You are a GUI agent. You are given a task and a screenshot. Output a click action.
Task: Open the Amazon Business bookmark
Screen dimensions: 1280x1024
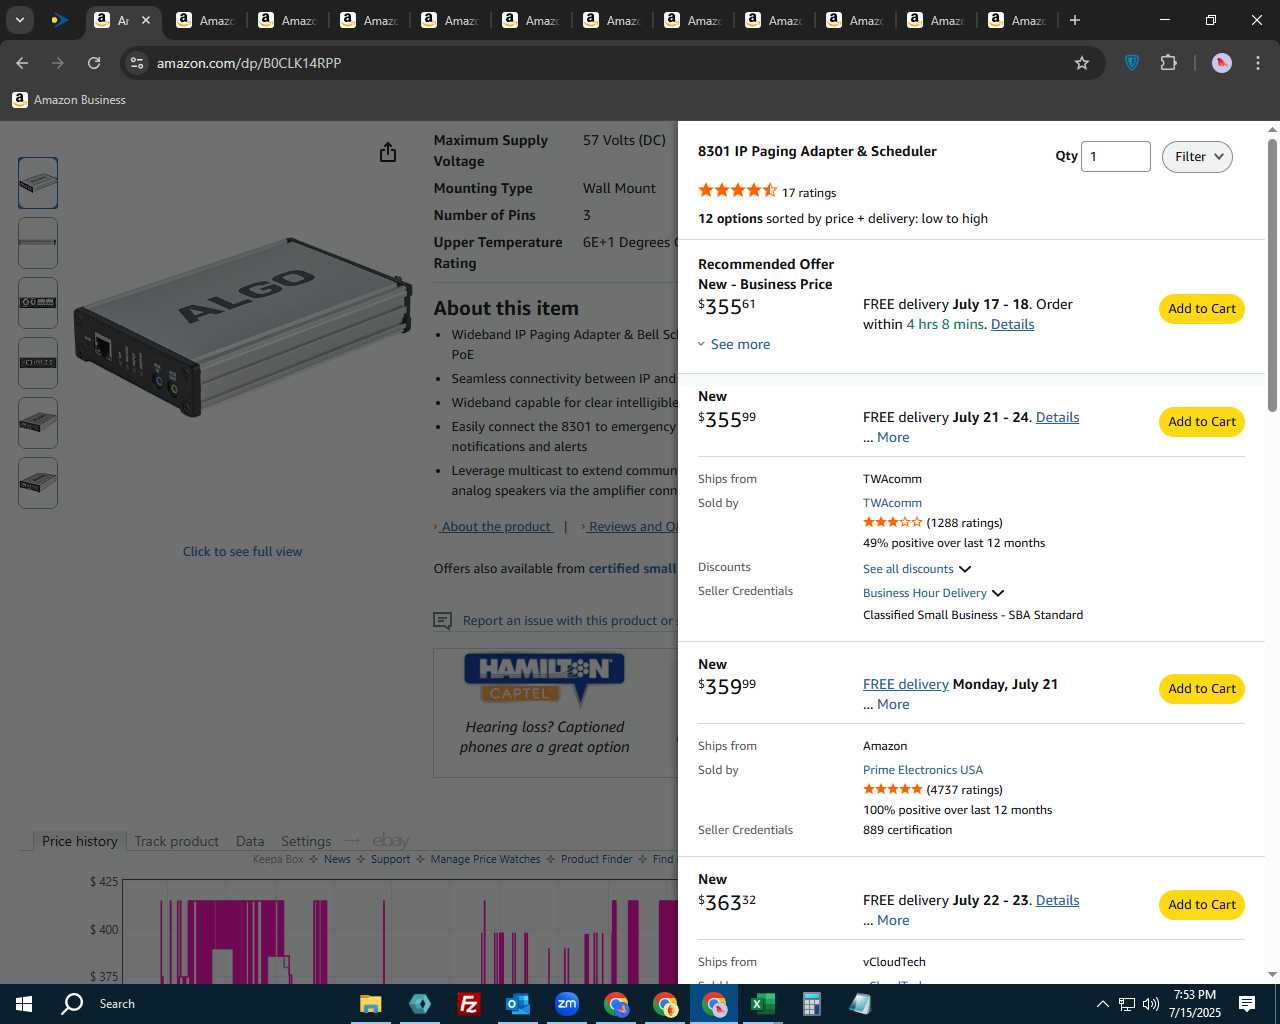click(69, 100)
